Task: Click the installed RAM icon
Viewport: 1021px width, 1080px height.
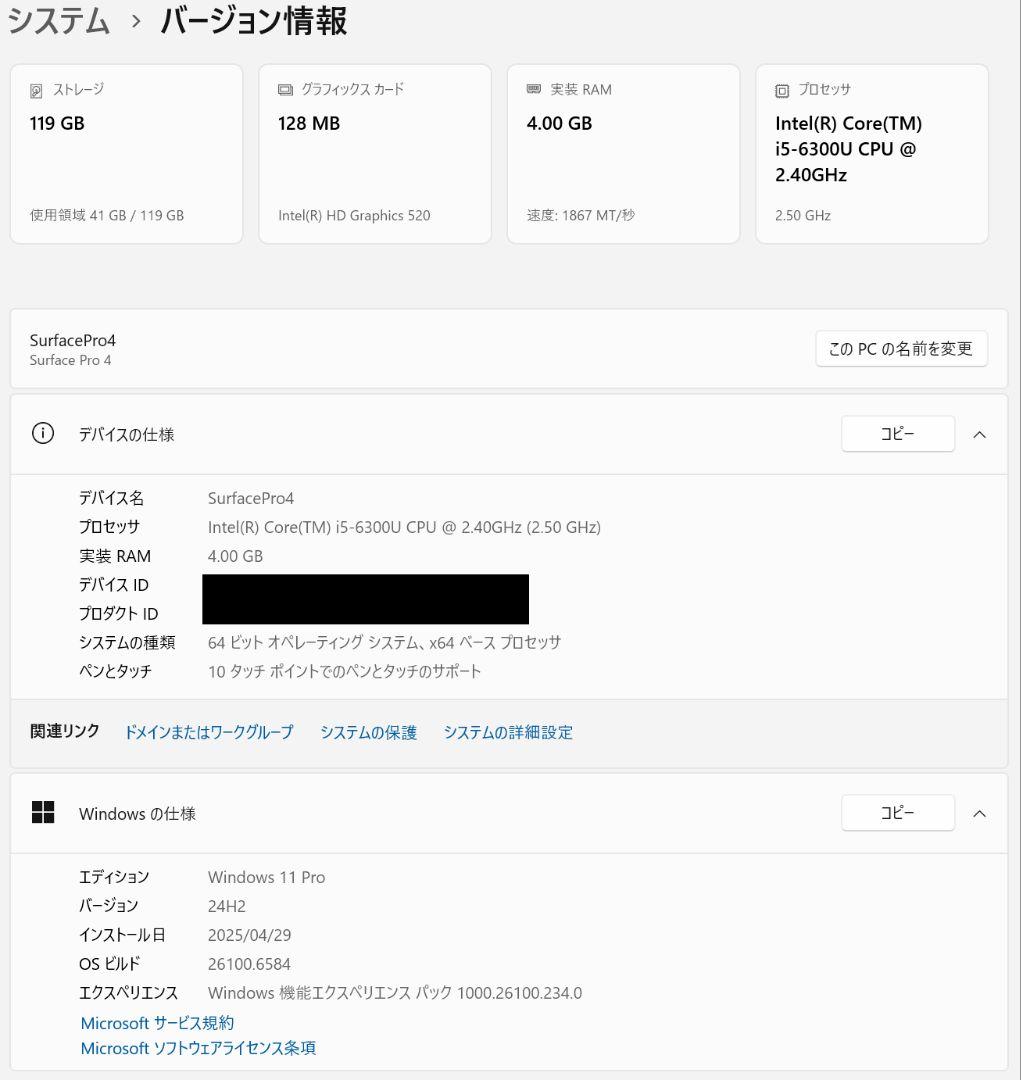Action: [x=534, y=89]
